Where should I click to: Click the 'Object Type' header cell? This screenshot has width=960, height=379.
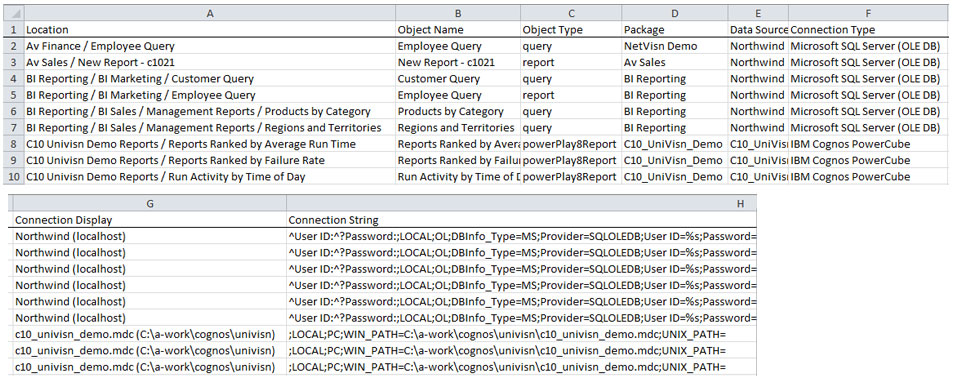[571, 29]
